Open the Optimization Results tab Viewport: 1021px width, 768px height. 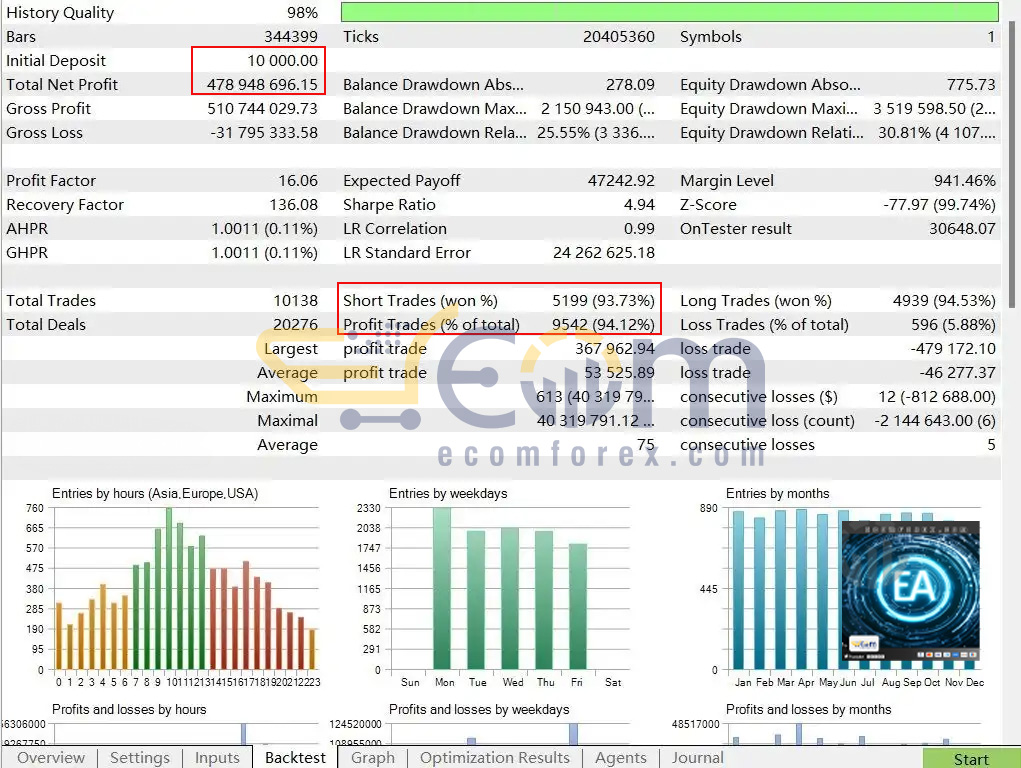click(x=494, y=758)
